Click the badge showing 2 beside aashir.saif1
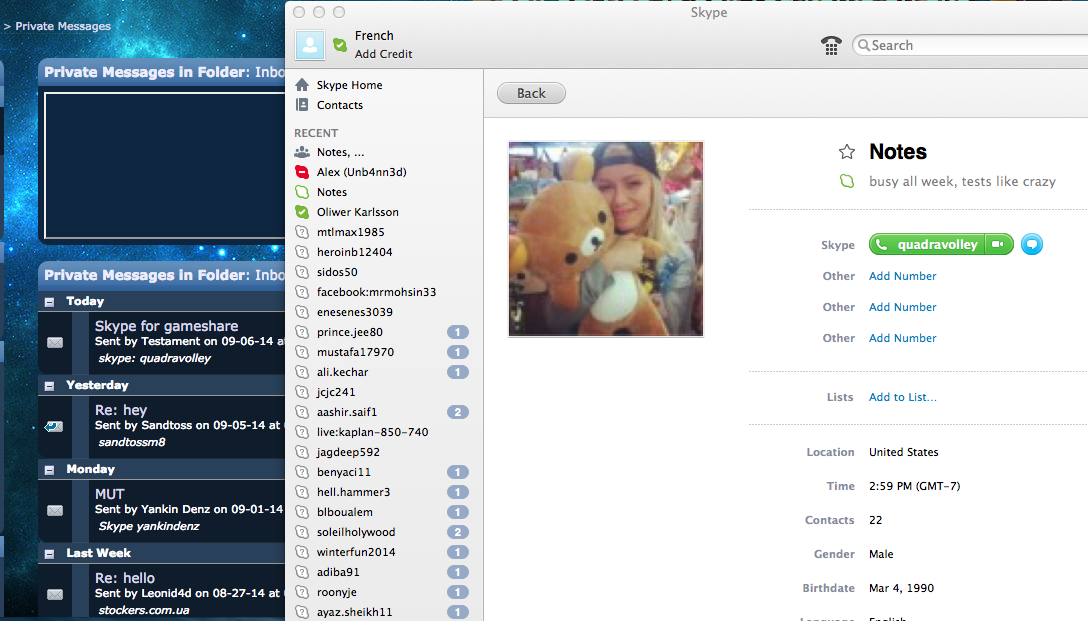Viewport: 1088px width, 621px height. point(458,412)
